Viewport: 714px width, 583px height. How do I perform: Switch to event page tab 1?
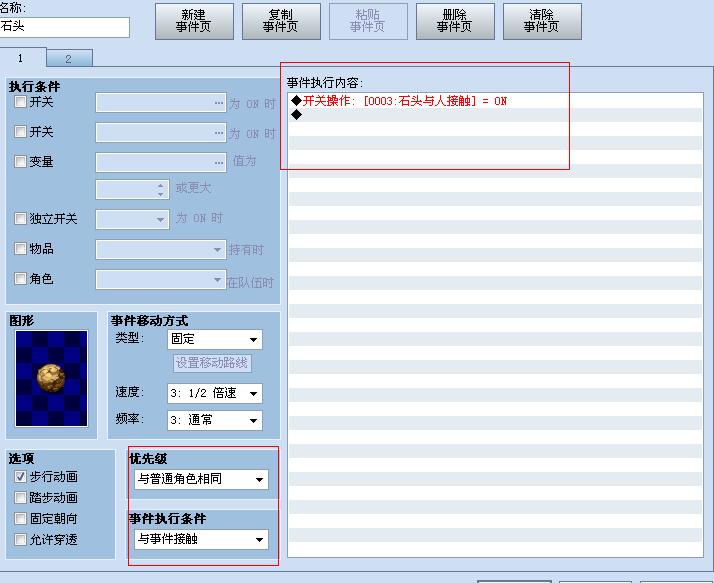click(x=20, y=58)
